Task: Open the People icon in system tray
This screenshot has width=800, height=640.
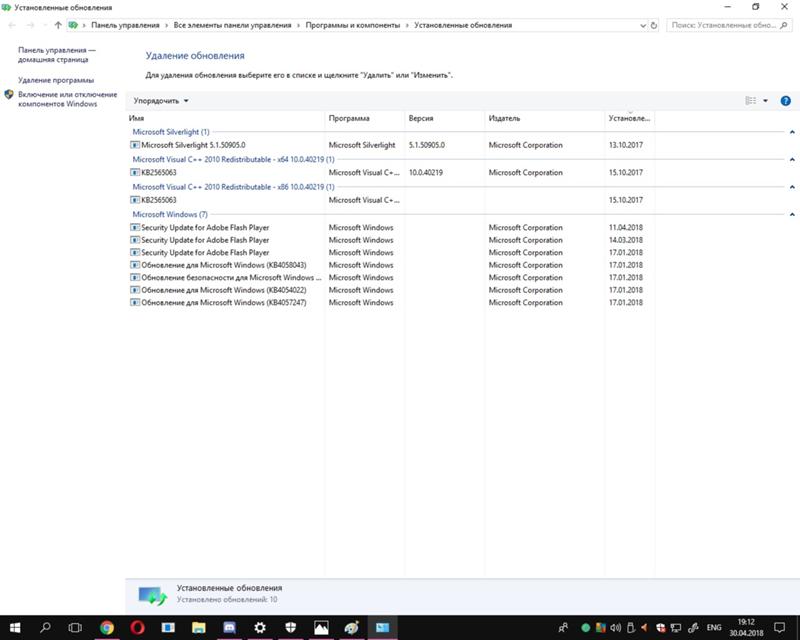Action: tap(563, 627)
